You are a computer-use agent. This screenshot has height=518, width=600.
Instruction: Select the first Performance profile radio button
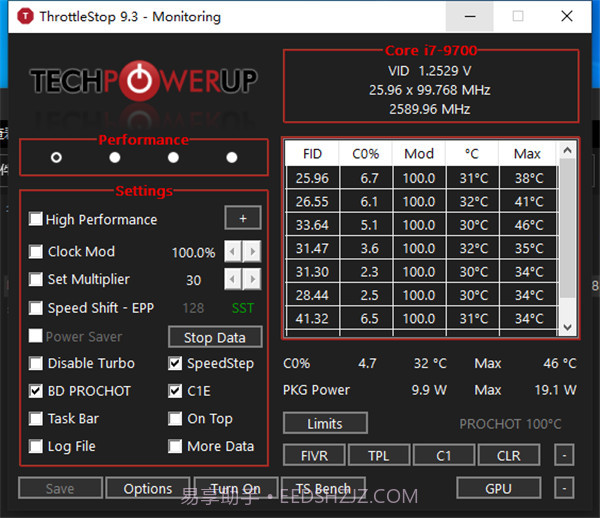pos(56,157)
